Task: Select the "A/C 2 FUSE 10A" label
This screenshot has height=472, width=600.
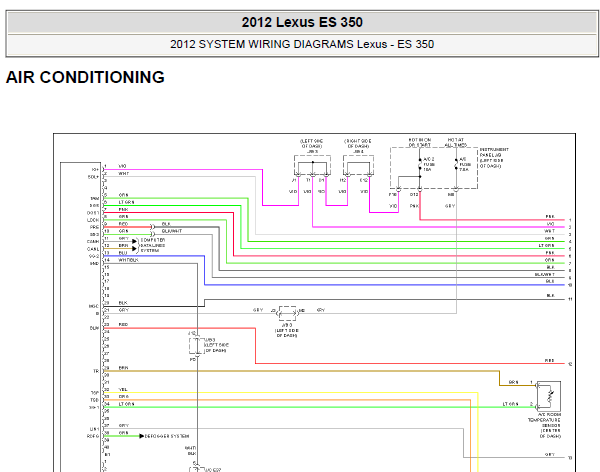Action: (x=429, y=164)
